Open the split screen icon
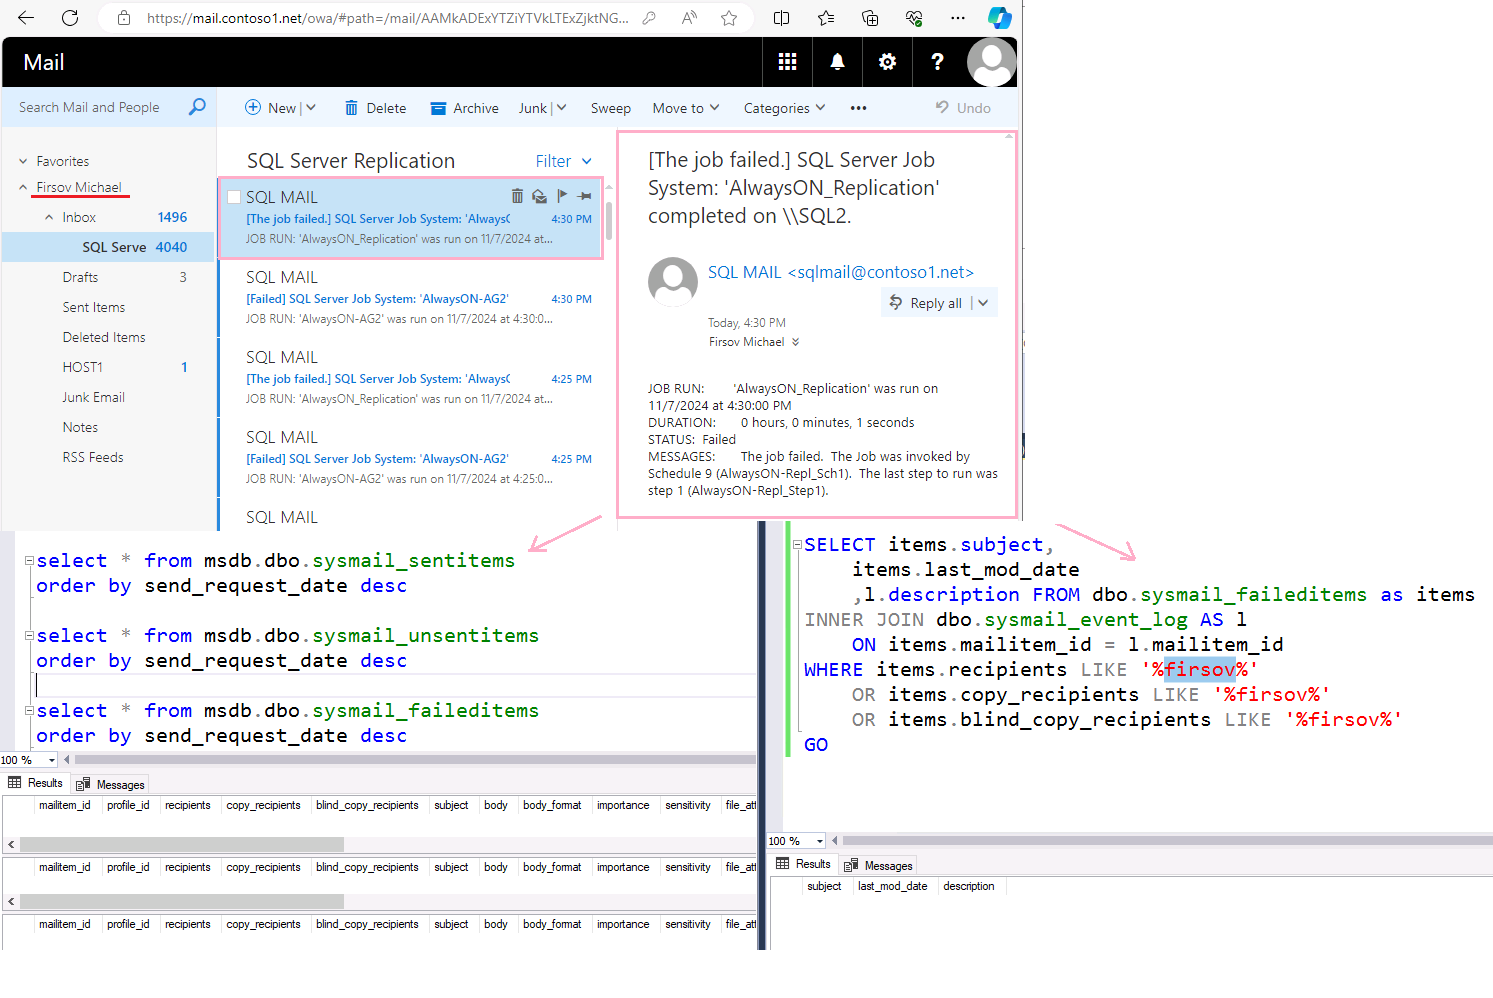 pos(782,18)
